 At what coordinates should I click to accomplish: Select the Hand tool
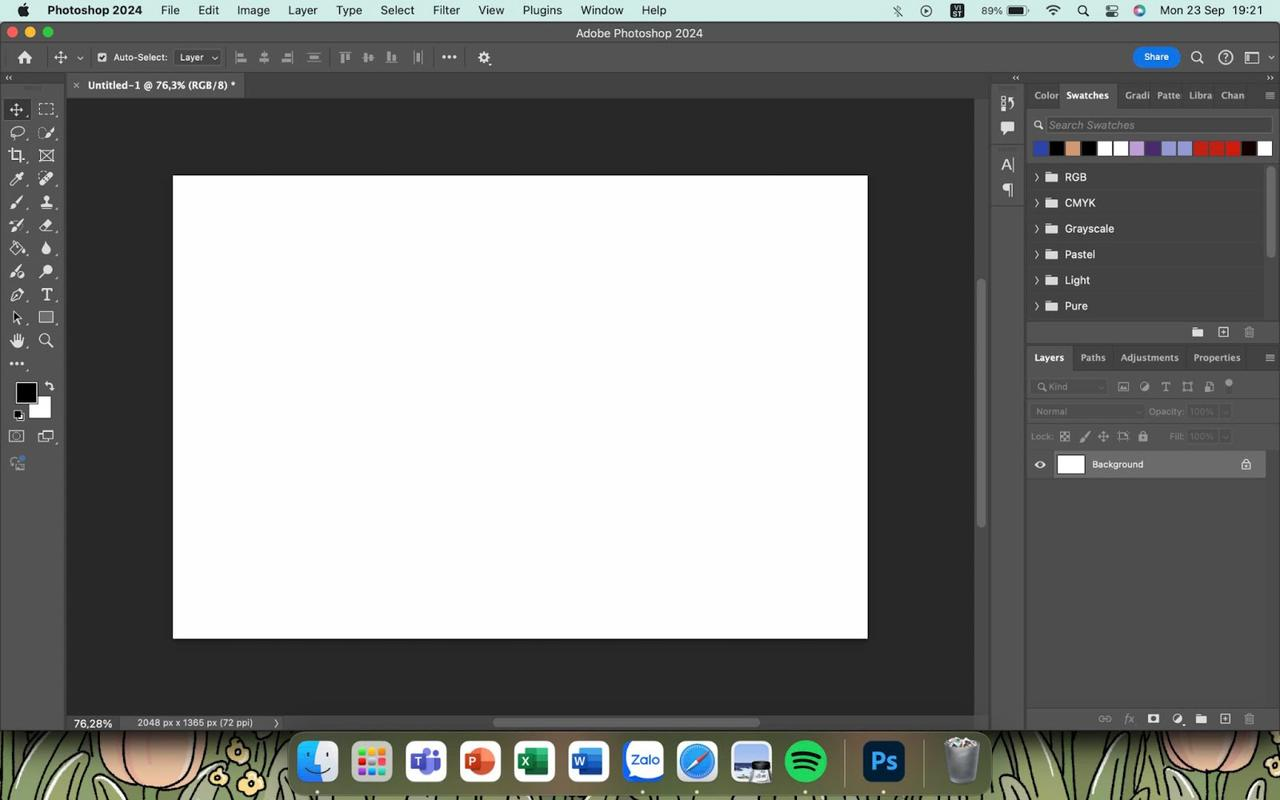tap(17, 341)
